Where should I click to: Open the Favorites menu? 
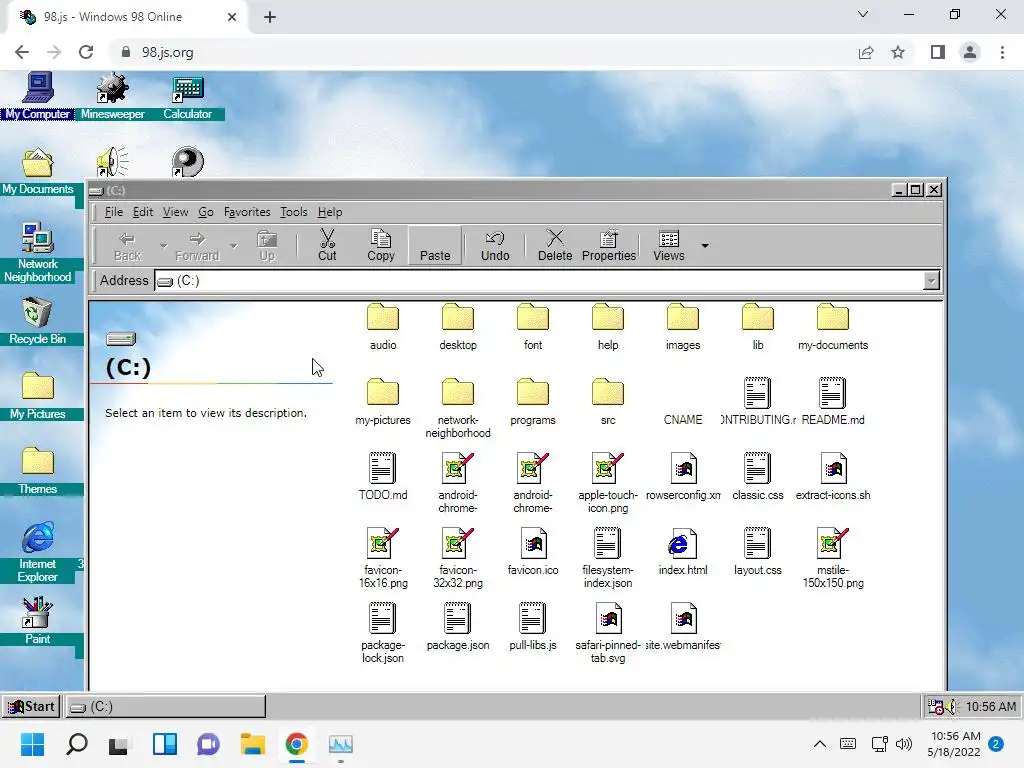click(247, 212)
